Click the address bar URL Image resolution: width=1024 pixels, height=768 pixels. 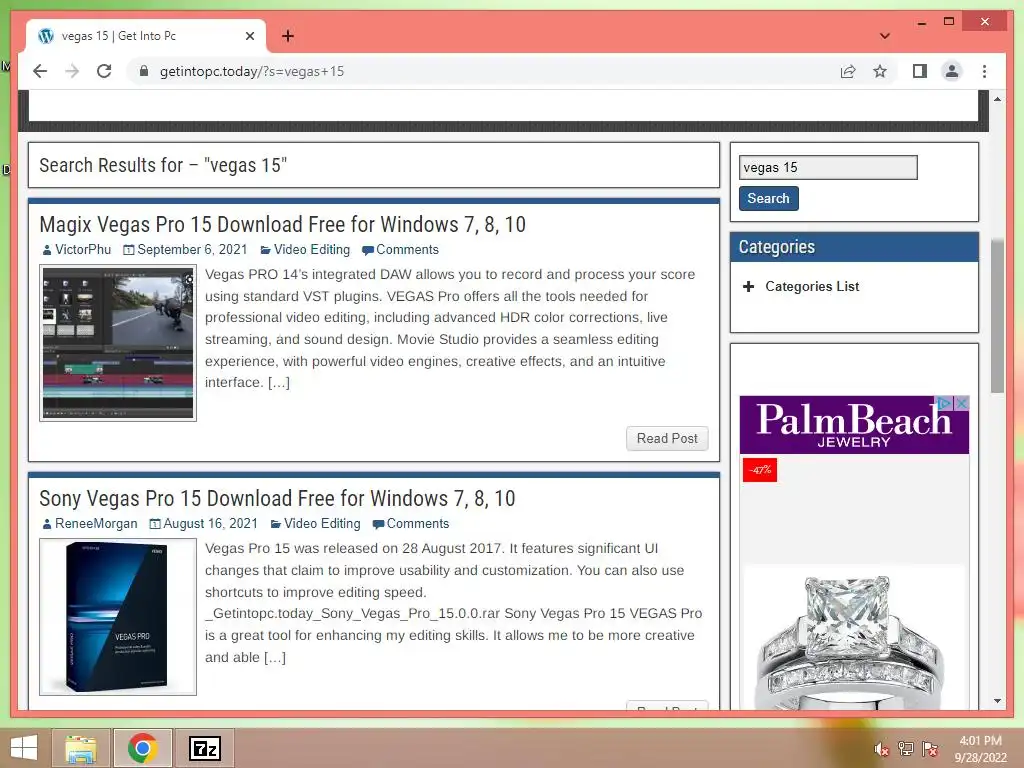coord(252,71)
